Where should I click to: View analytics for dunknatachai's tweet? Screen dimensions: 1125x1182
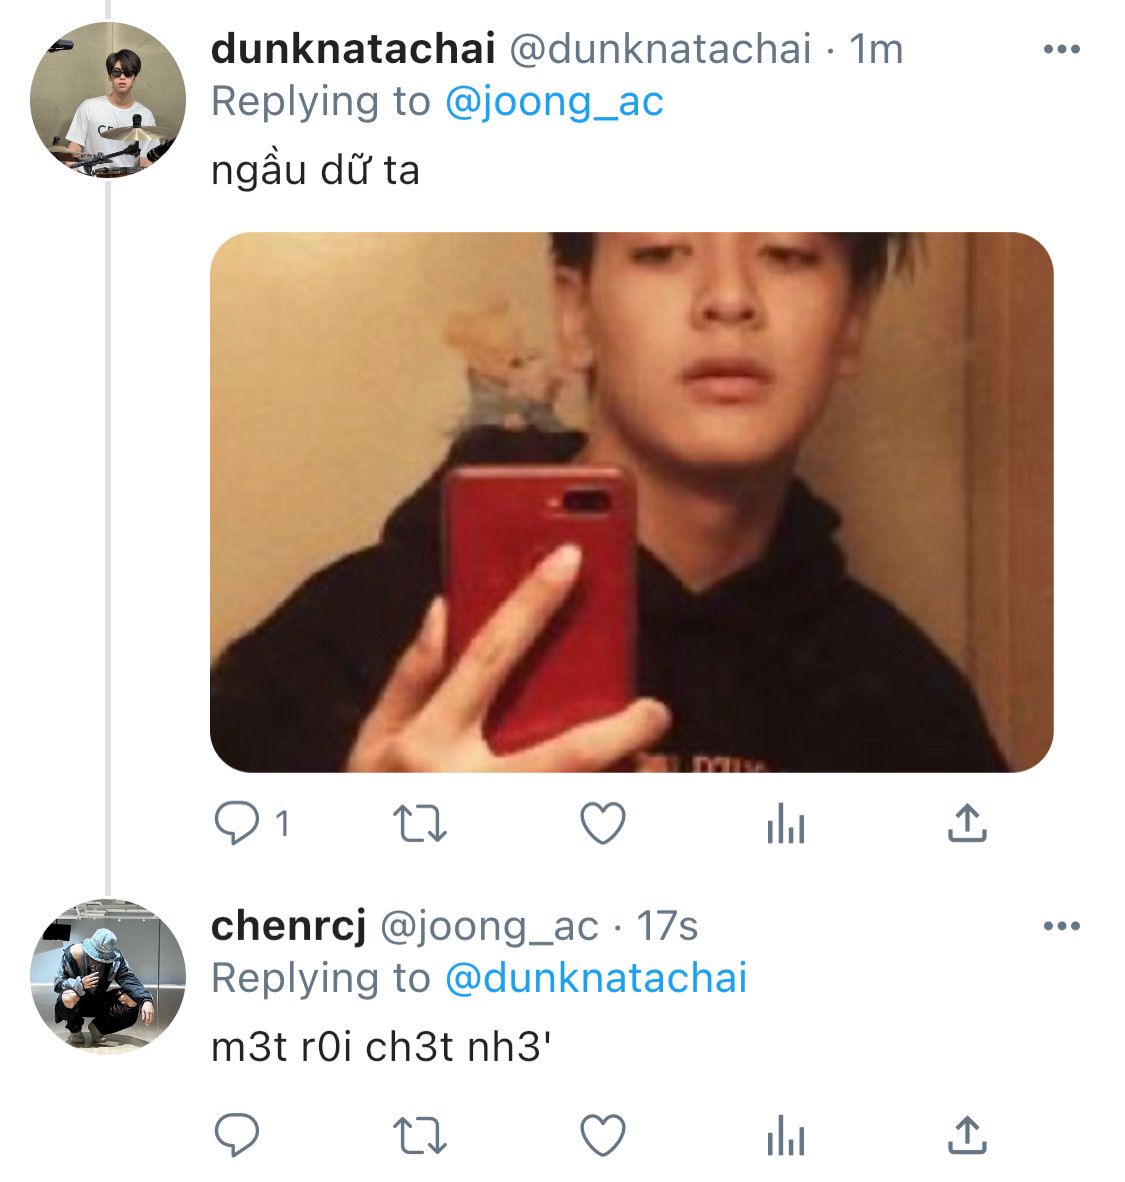point(786,823)
